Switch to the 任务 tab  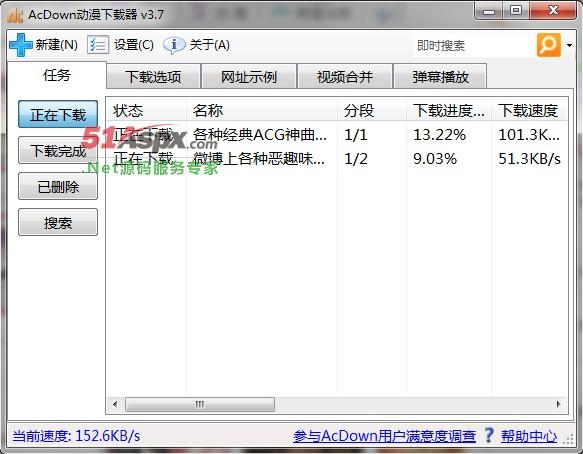[57, 75]
